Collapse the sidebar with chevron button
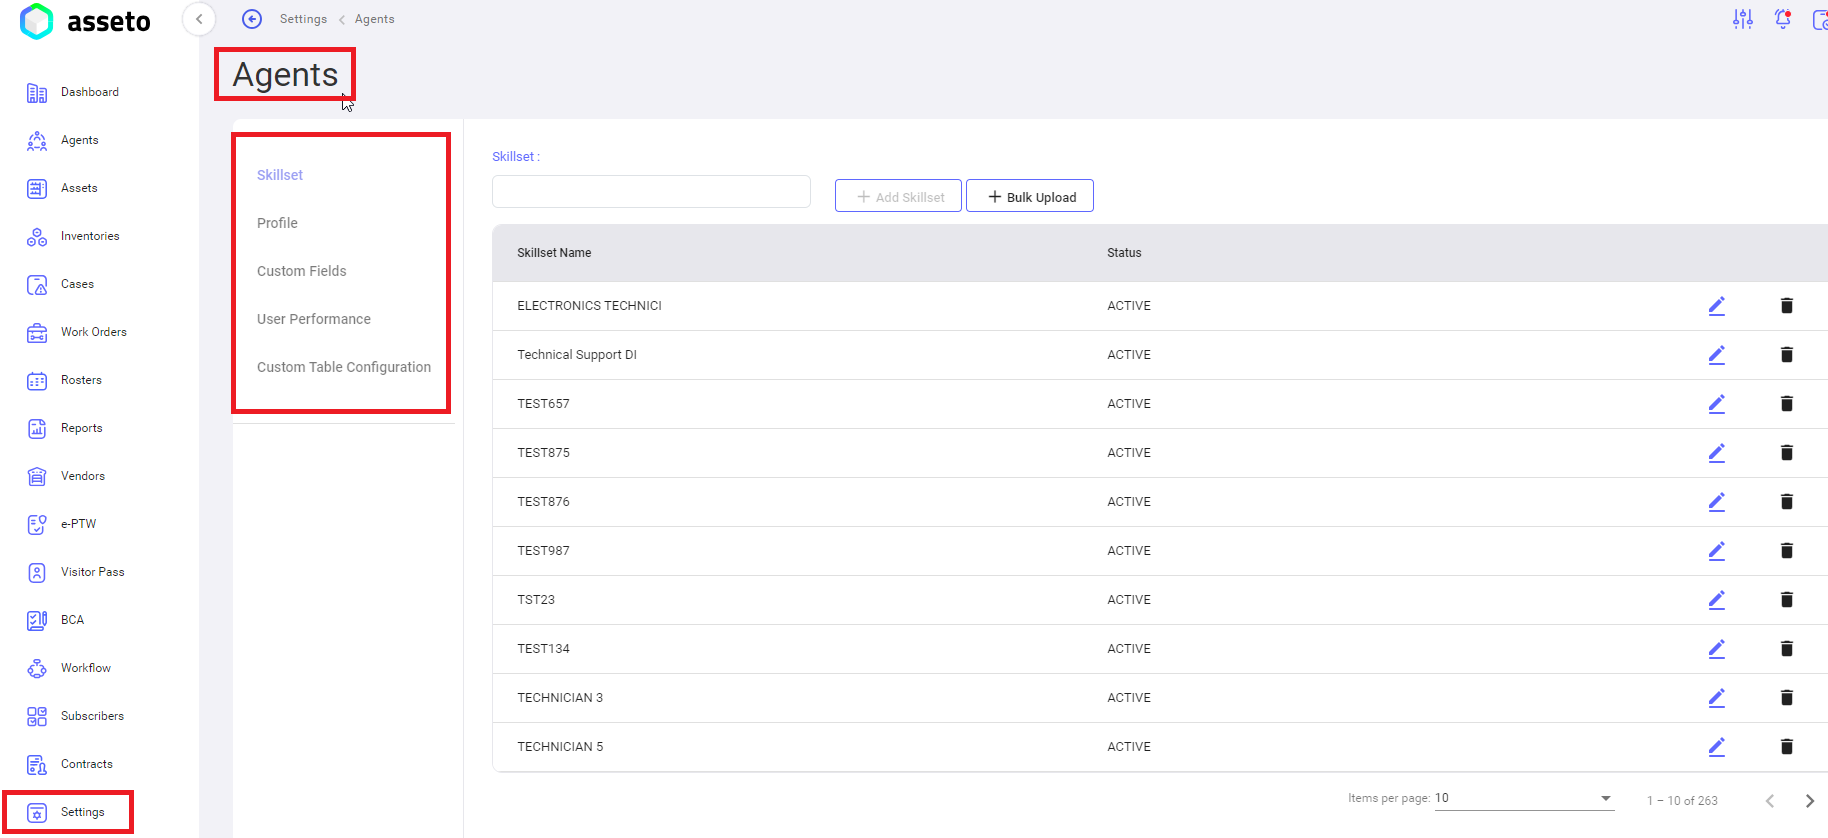The height and width of the screenshot is (838, 1828). [x=199, y=19]
